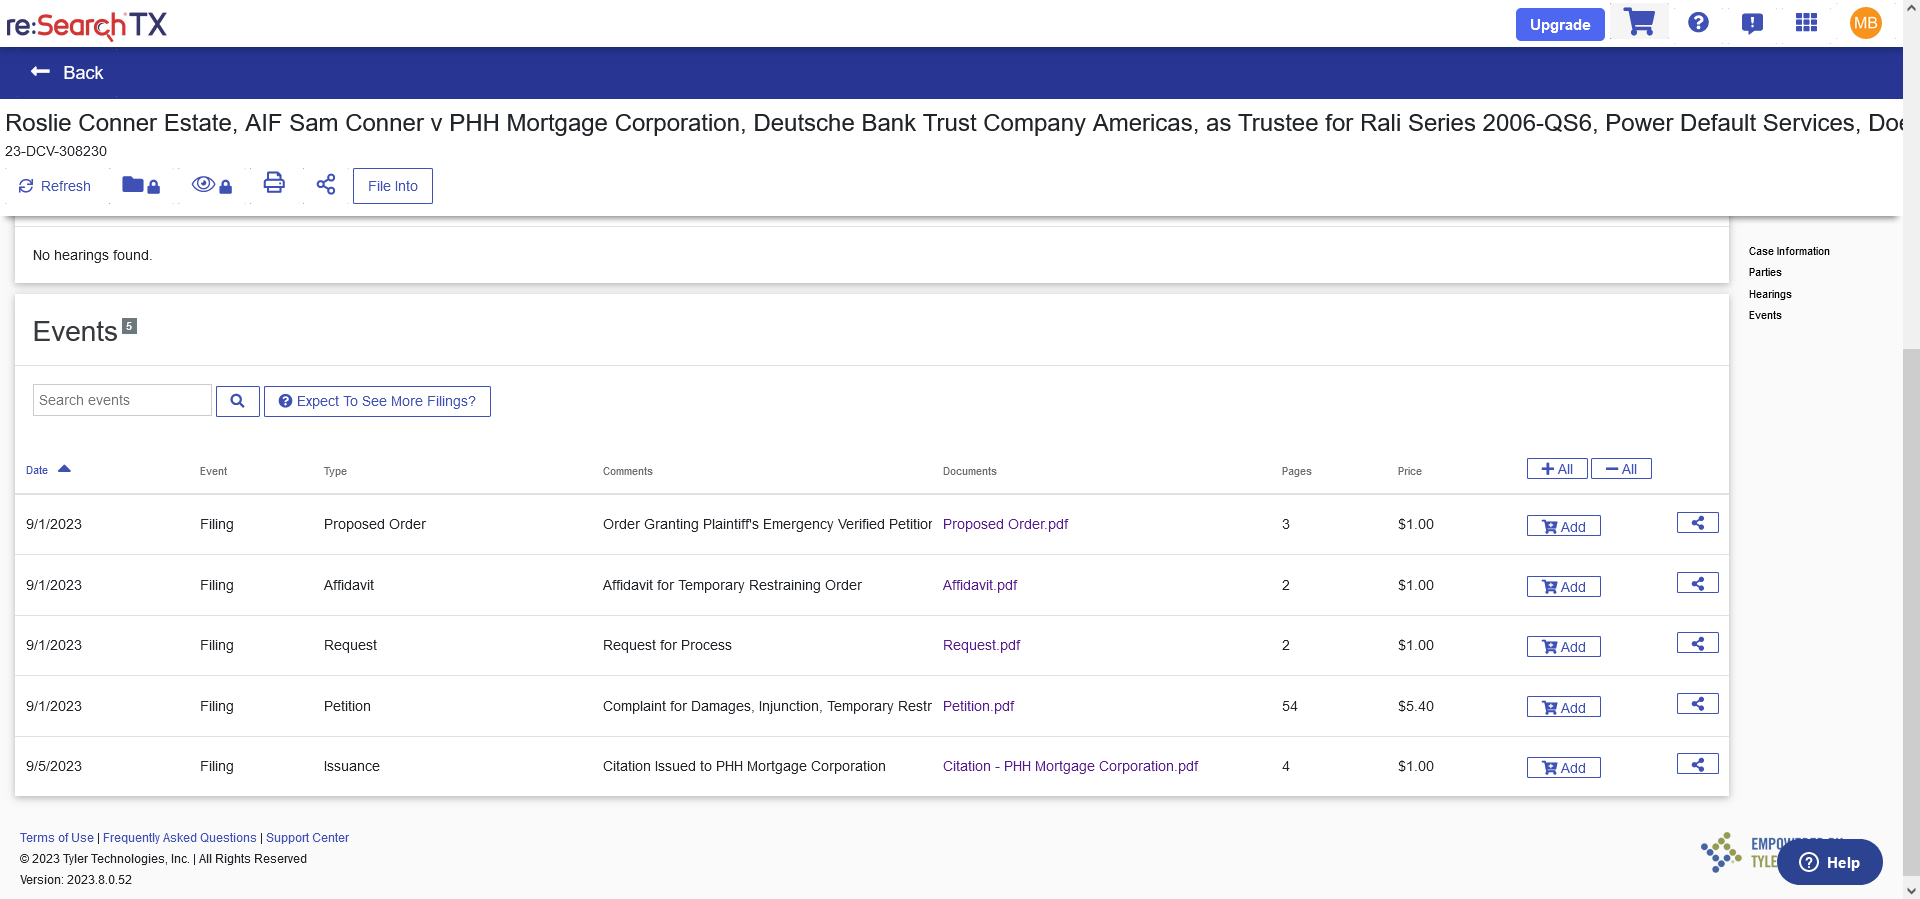
Task: Click the 54 pages cell
Action: pyautogui.click(x=1290, y=706)
